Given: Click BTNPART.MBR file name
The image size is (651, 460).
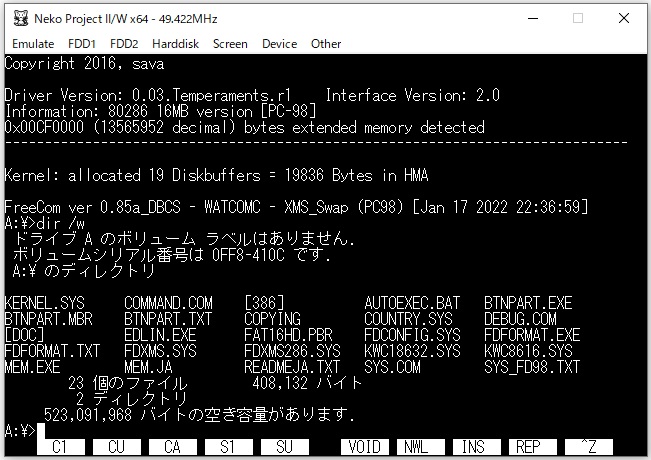Looking at the screenshot, I should coord(49,319).
